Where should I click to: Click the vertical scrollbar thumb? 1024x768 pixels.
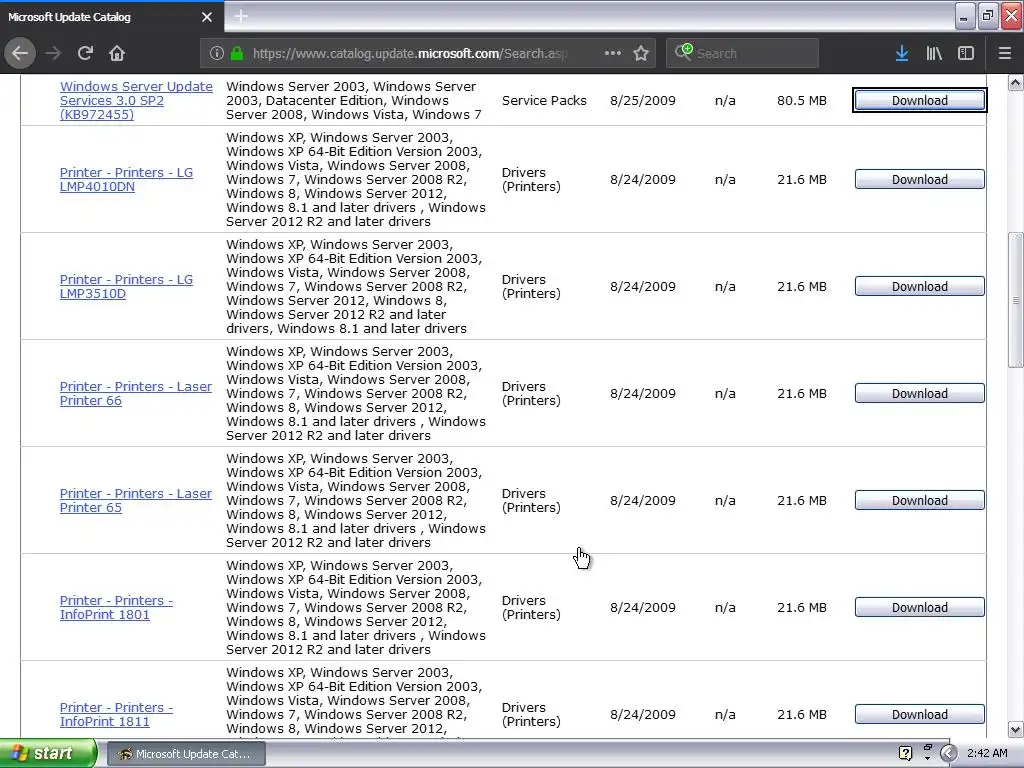pyautogui.click(x=1016, y=300)
